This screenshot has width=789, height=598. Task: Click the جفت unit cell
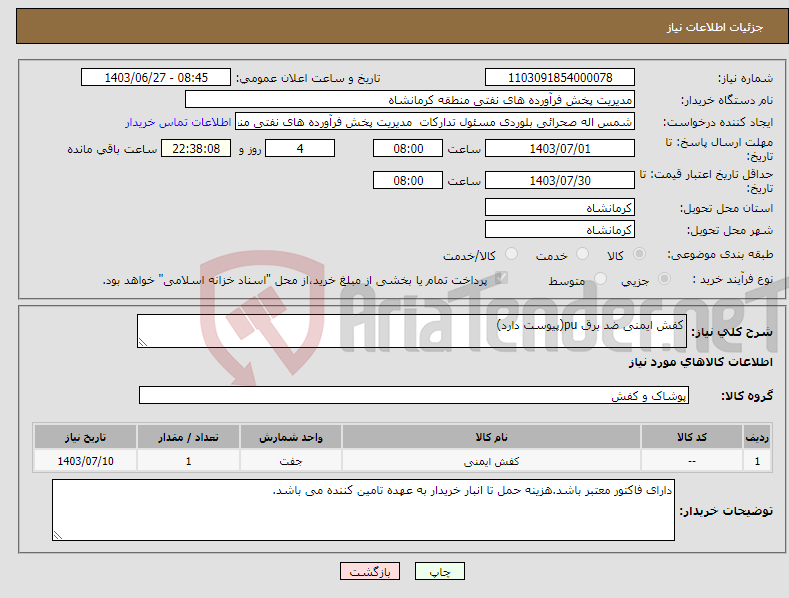click(x=291, y=461)
